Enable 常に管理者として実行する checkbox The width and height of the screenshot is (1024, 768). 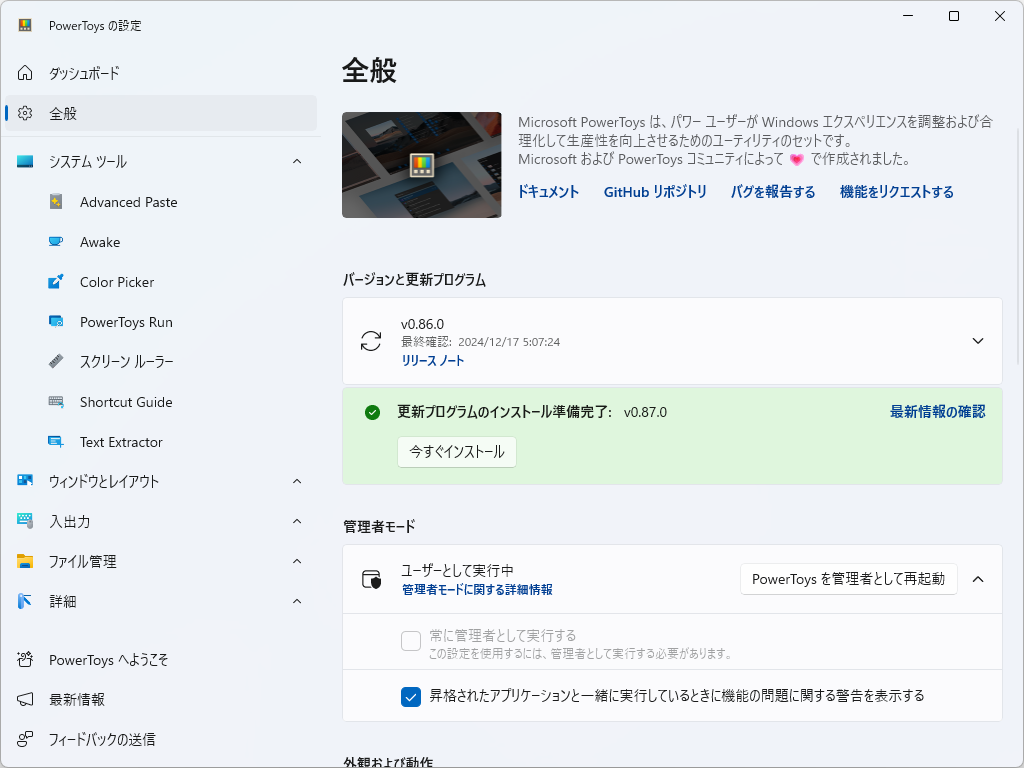[x=410, y=641]
